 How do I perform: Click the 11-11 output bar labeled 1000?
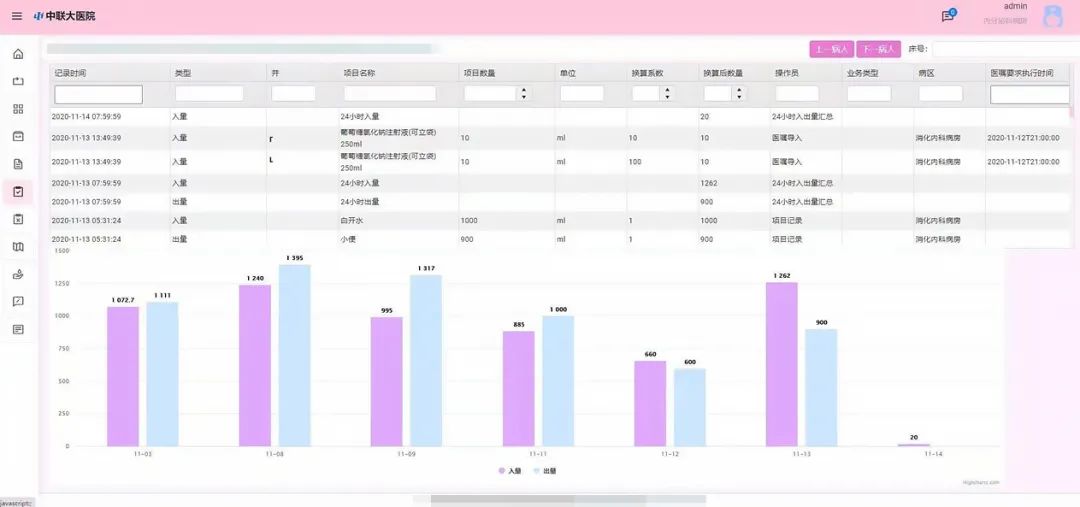coord(558,381)
